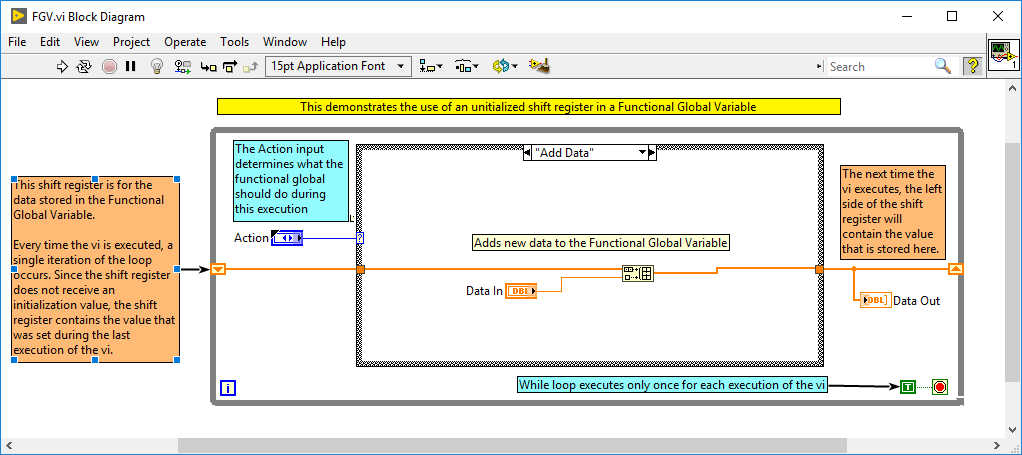Open the Align Objects dropdown
This screenshot has height=455, width=1022.
click(431, 67)
